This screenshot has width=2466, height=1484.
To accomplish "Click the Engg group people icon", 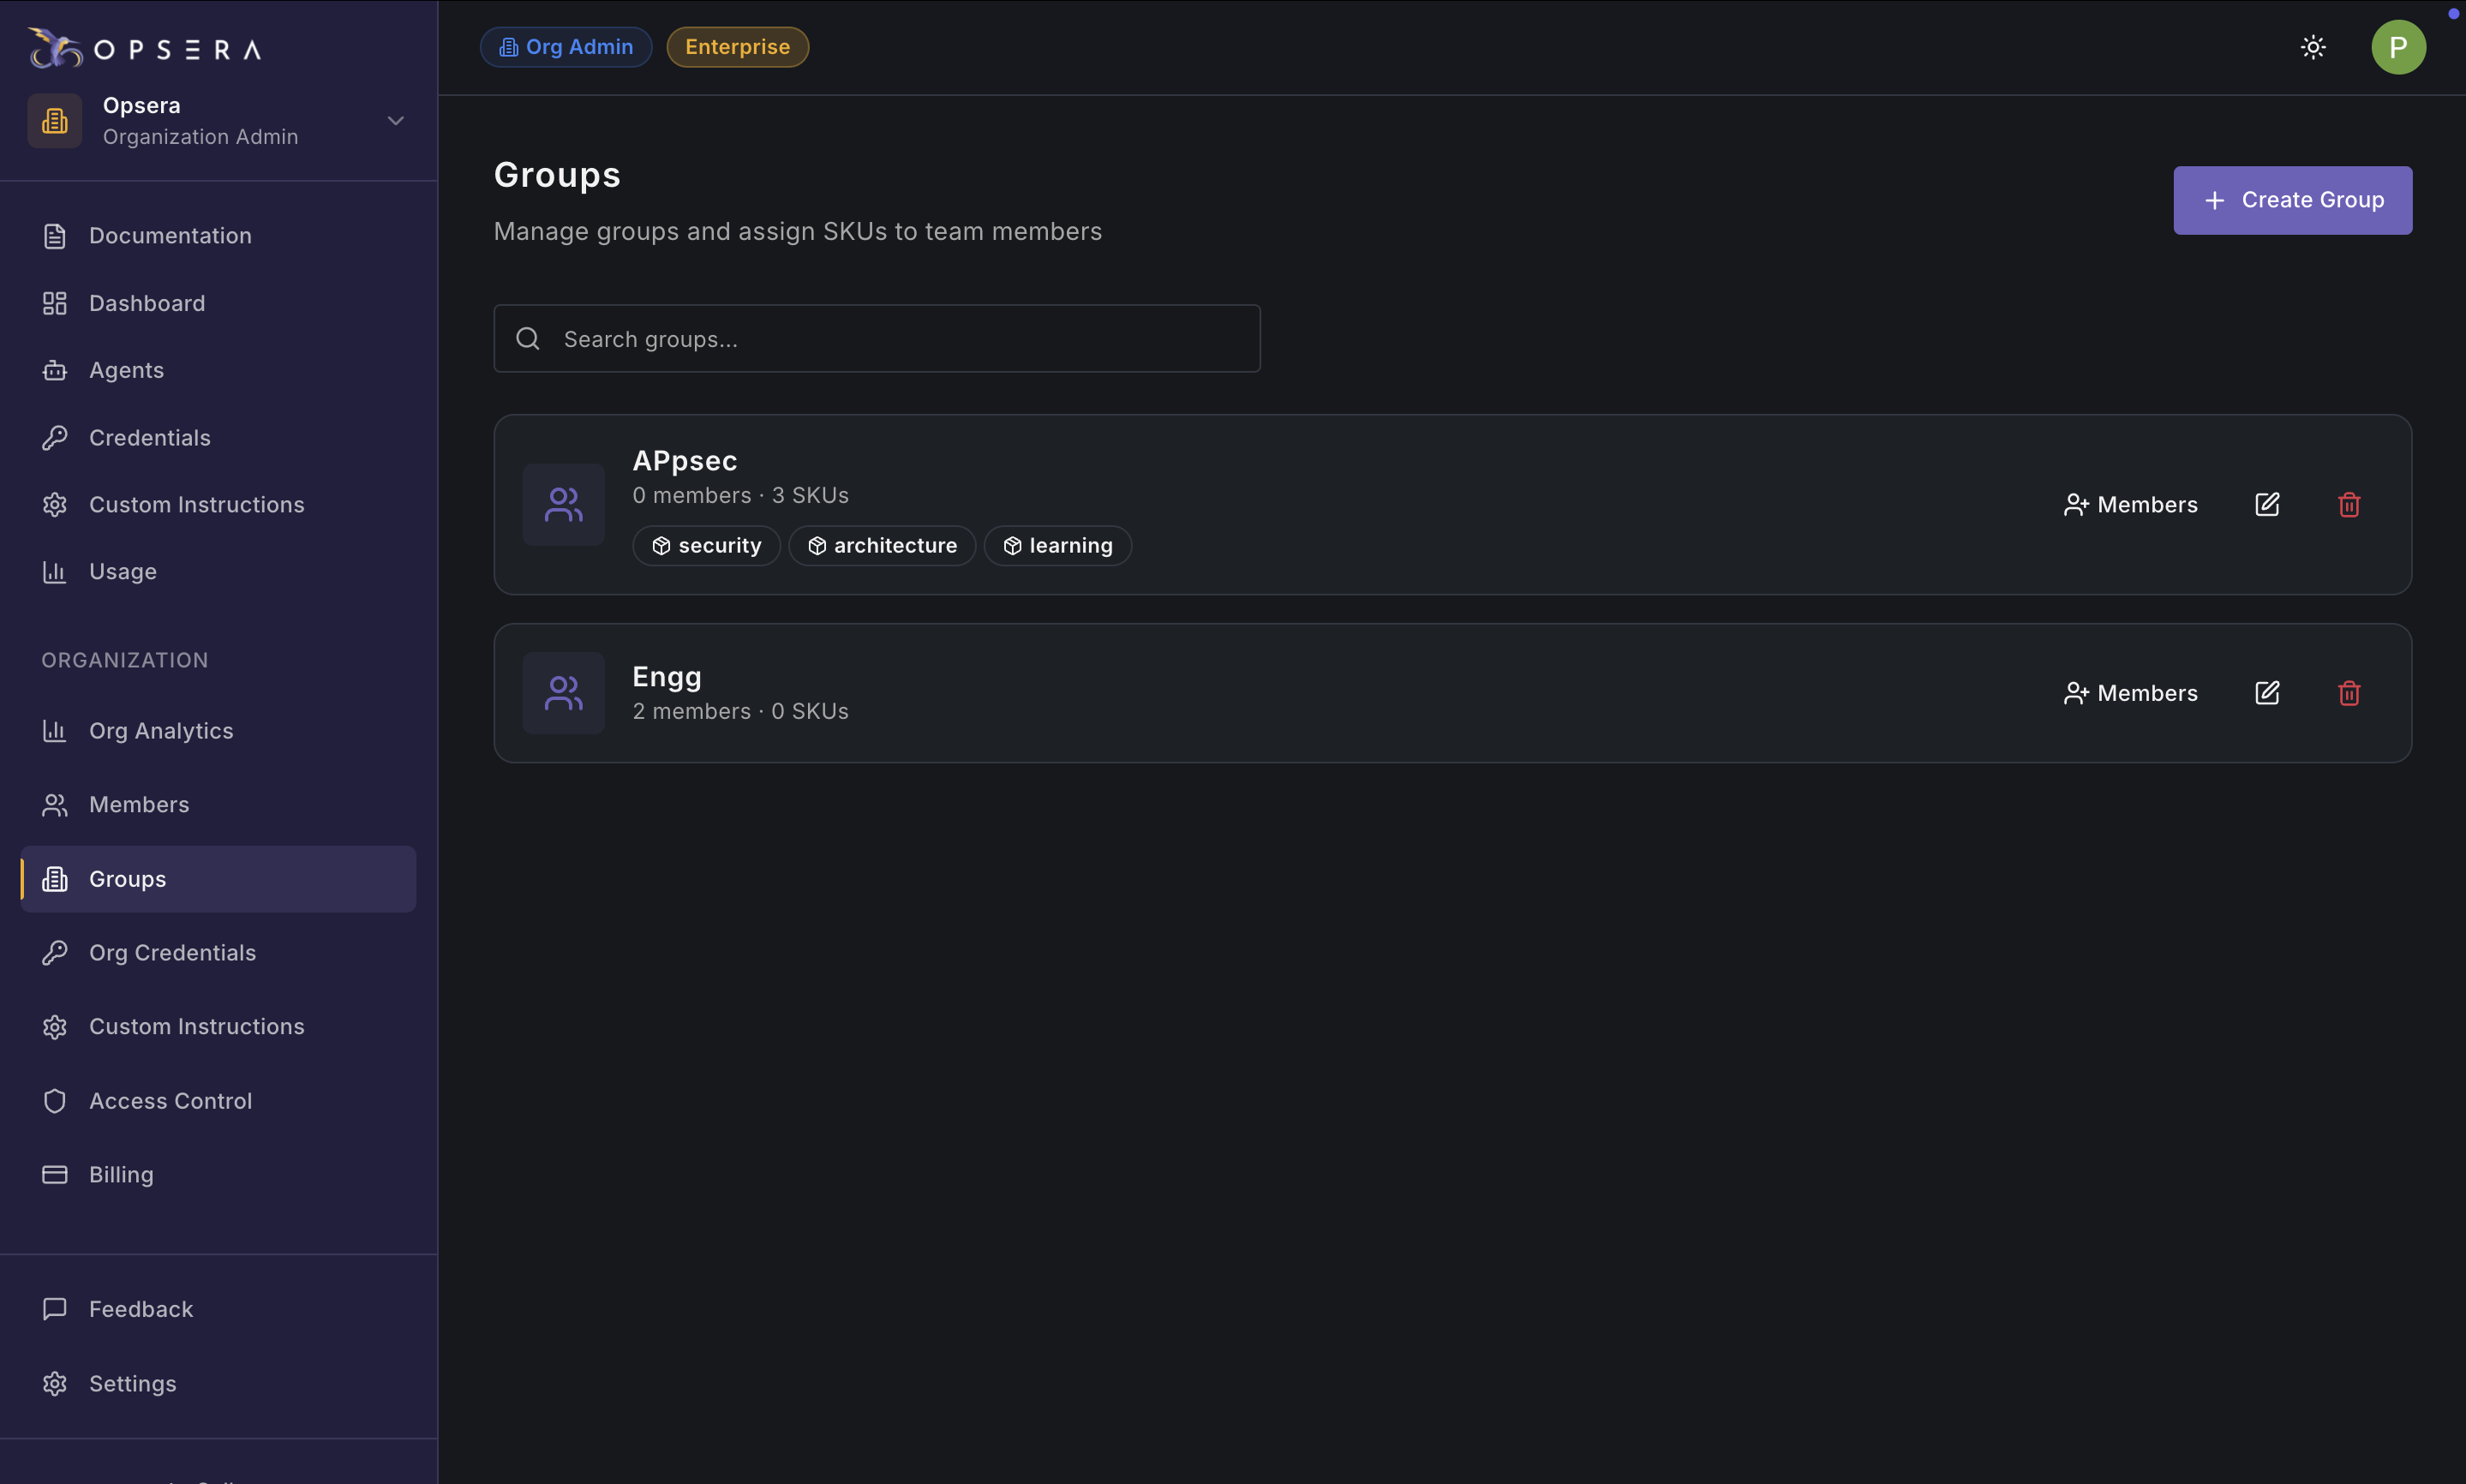I will (x=563, y=693).
